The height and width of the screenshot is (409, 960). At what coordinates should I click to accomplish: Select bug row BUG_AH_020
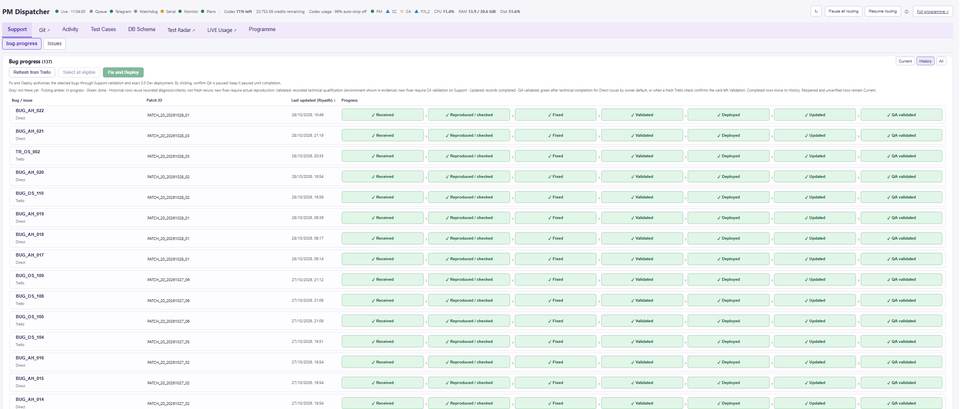[x=479, y=176]
